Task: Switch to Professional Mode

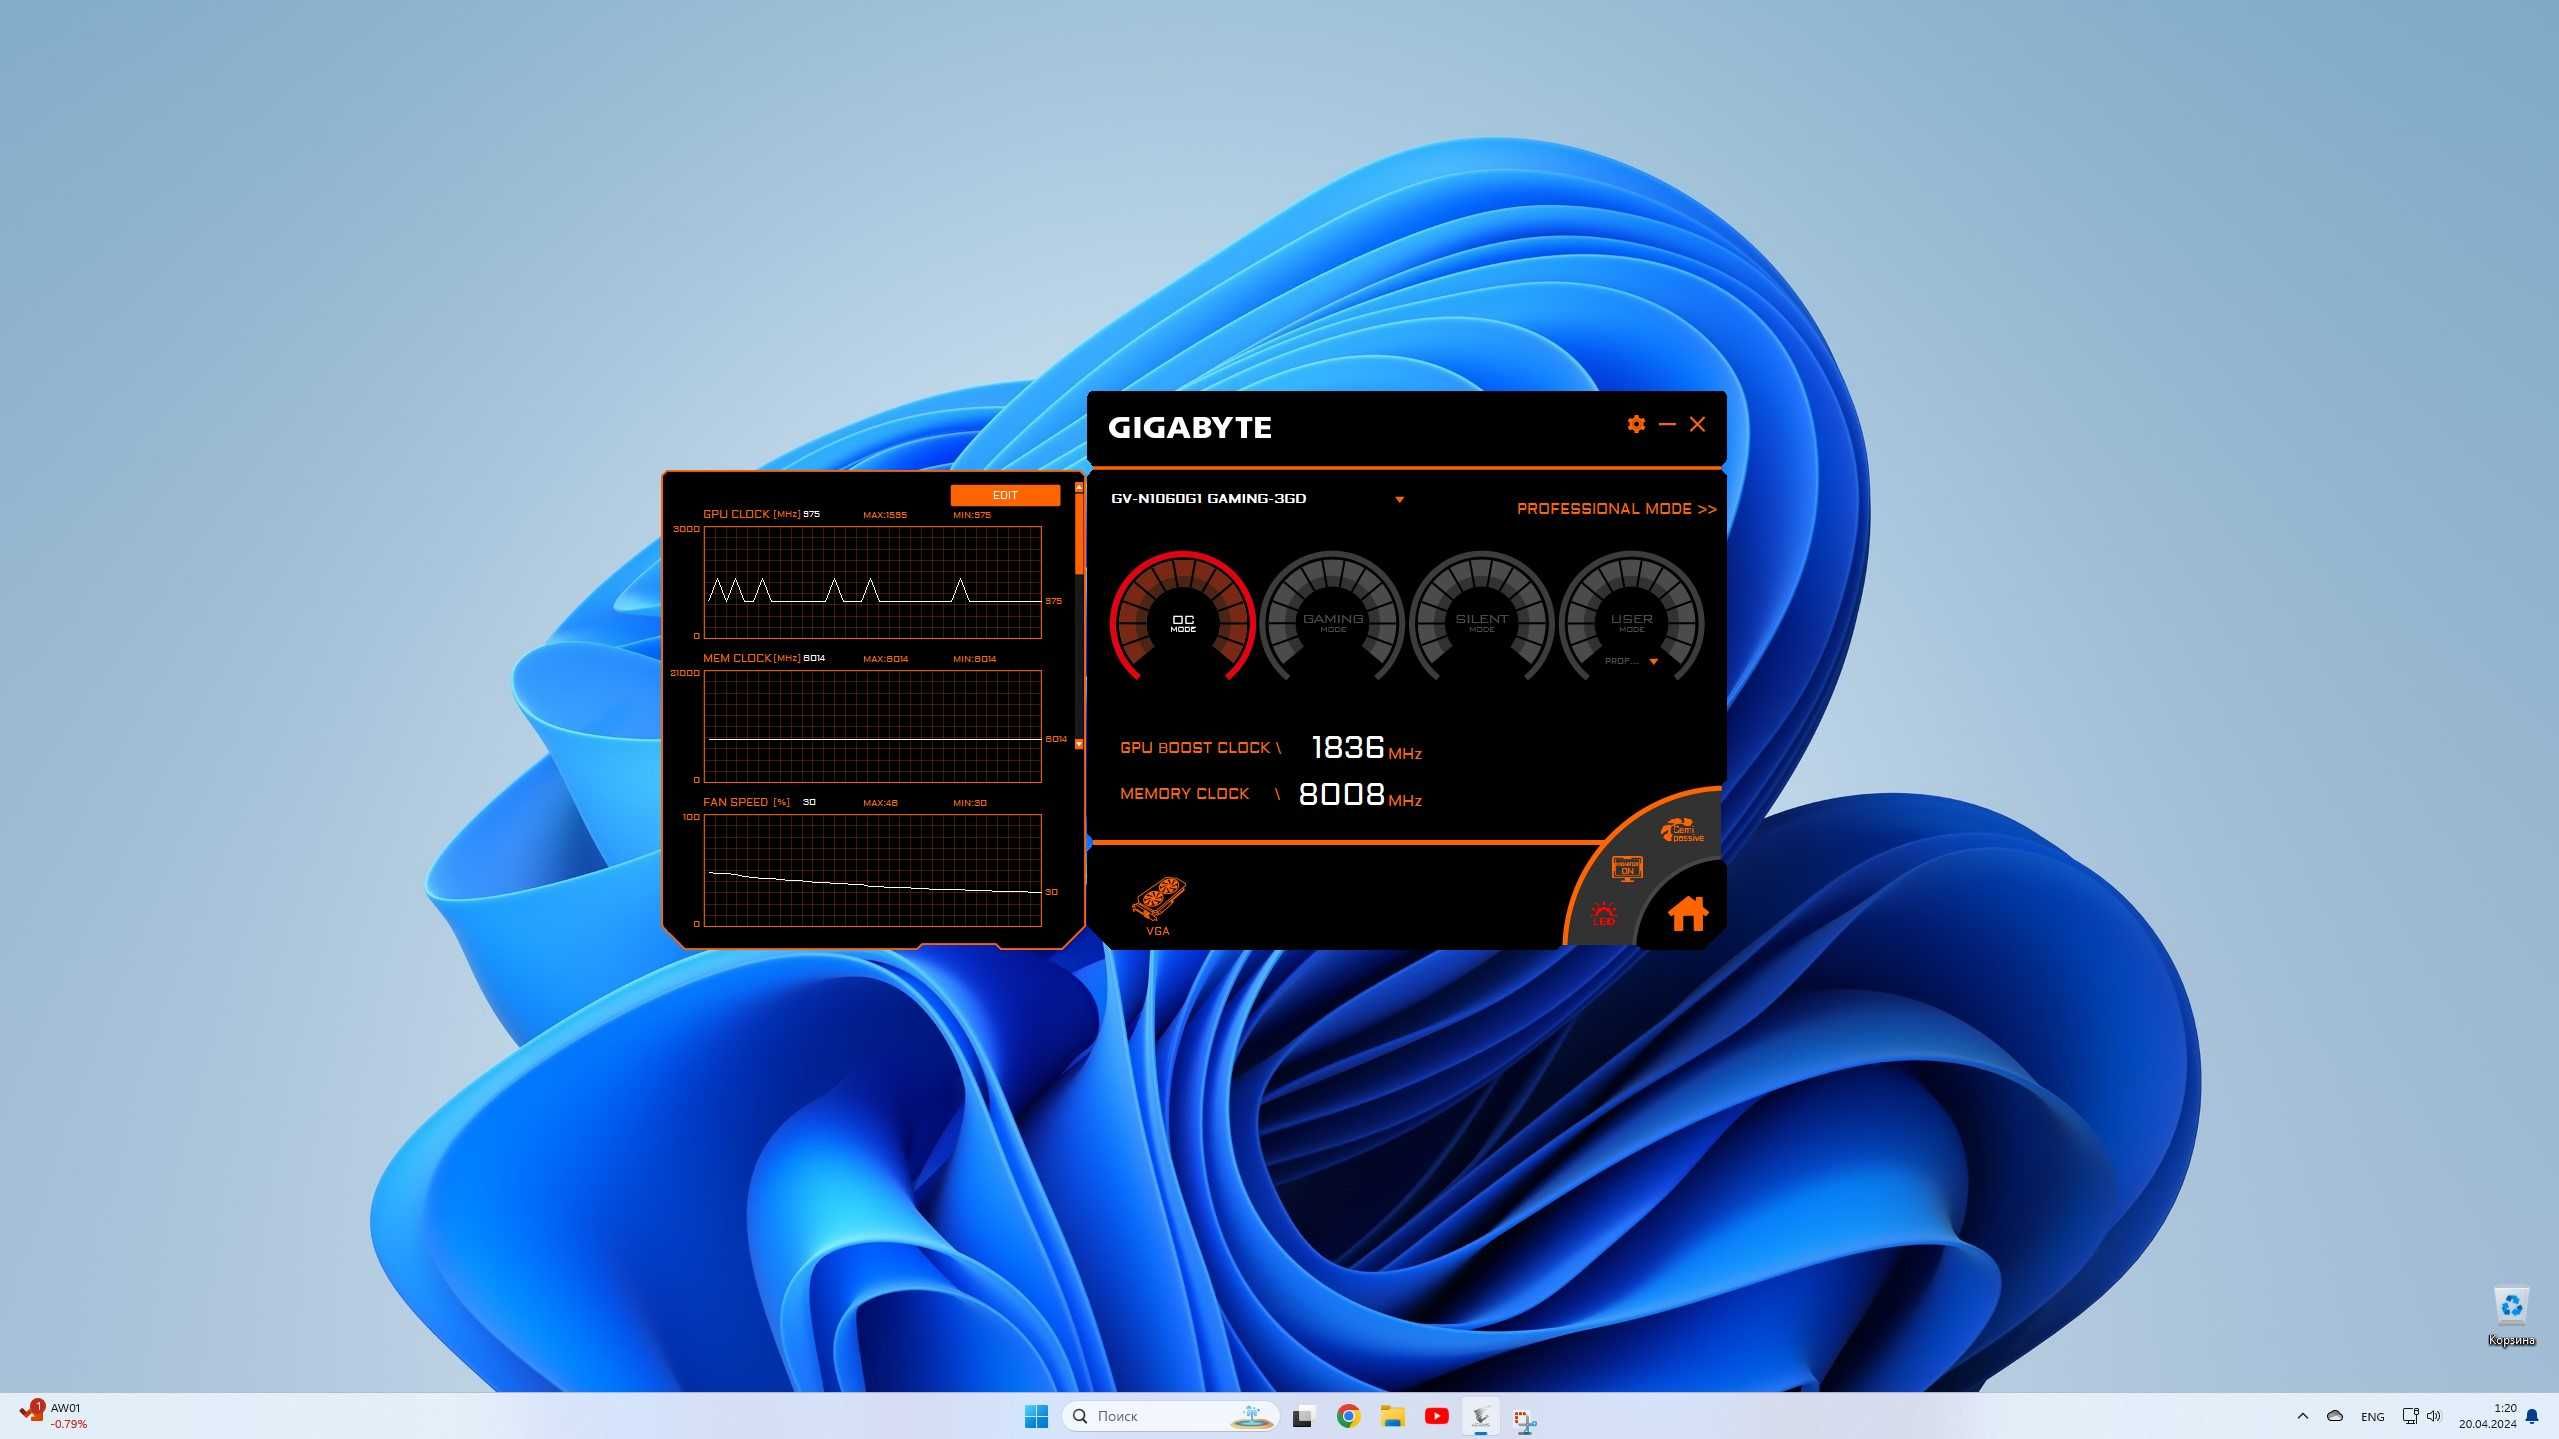Action: 1616,509
